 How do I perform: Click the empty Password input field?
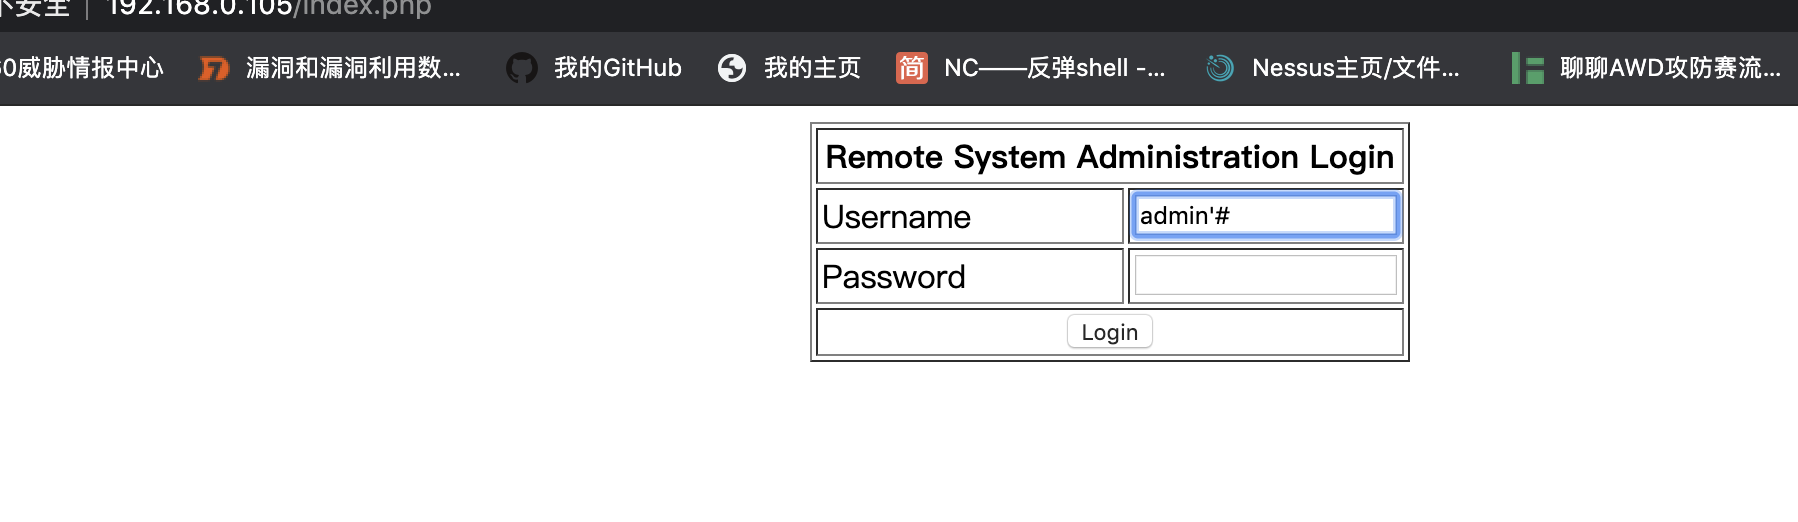(1265, 276)
